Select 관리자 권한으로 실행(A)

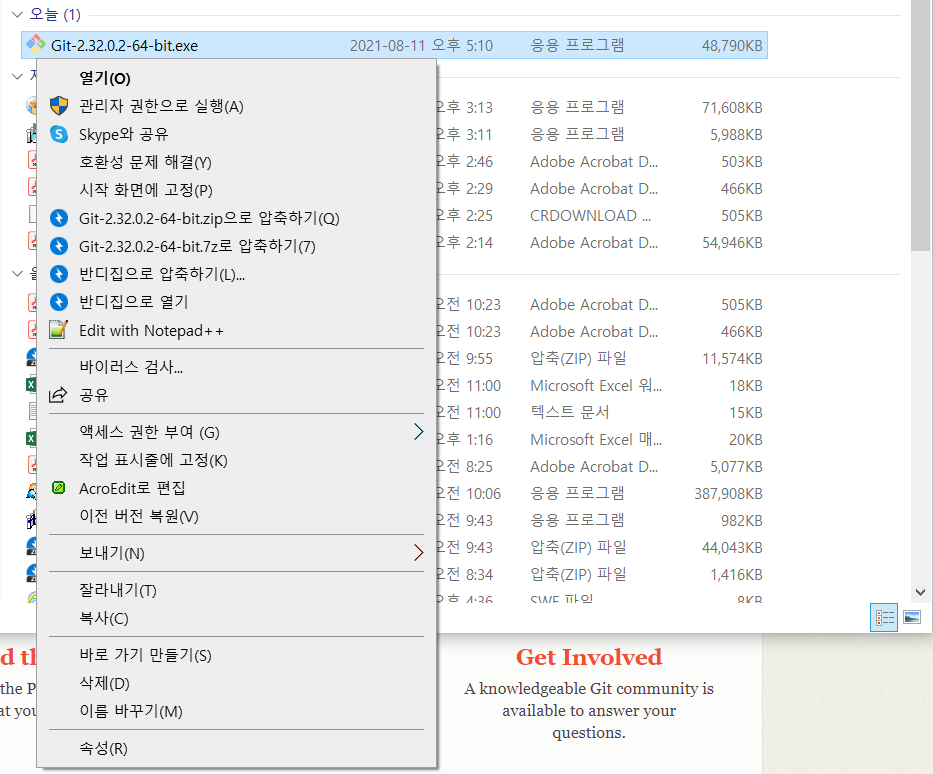(x=236, y=106)
